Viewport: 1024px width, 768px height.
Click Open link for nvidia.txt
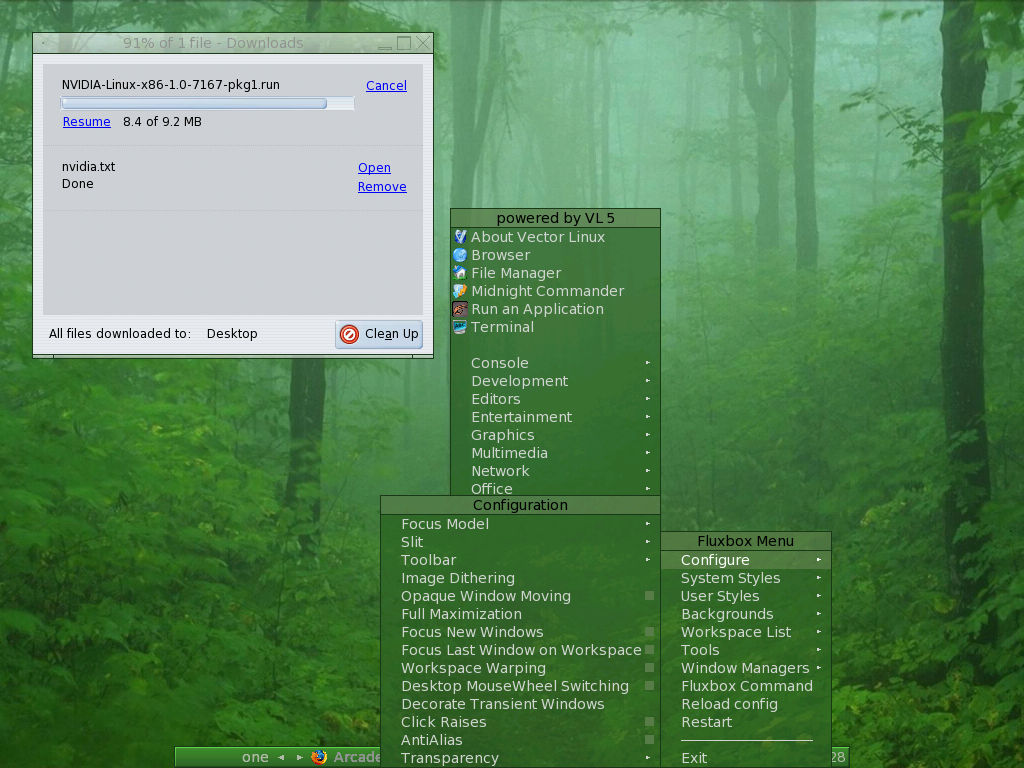click(x=374, y=168)
